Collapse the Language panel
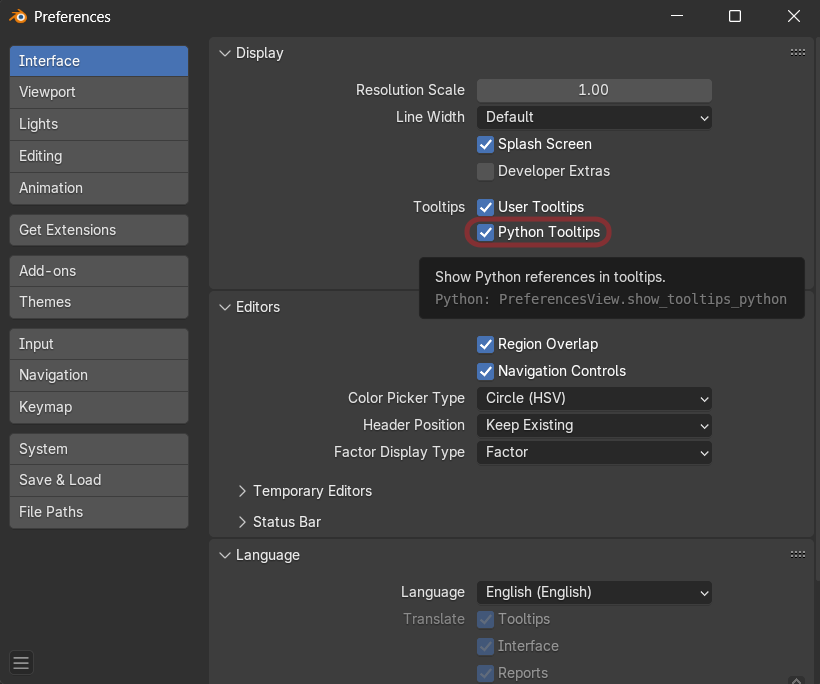This screenshot has width=820, height=684. [x=225, y=555]
